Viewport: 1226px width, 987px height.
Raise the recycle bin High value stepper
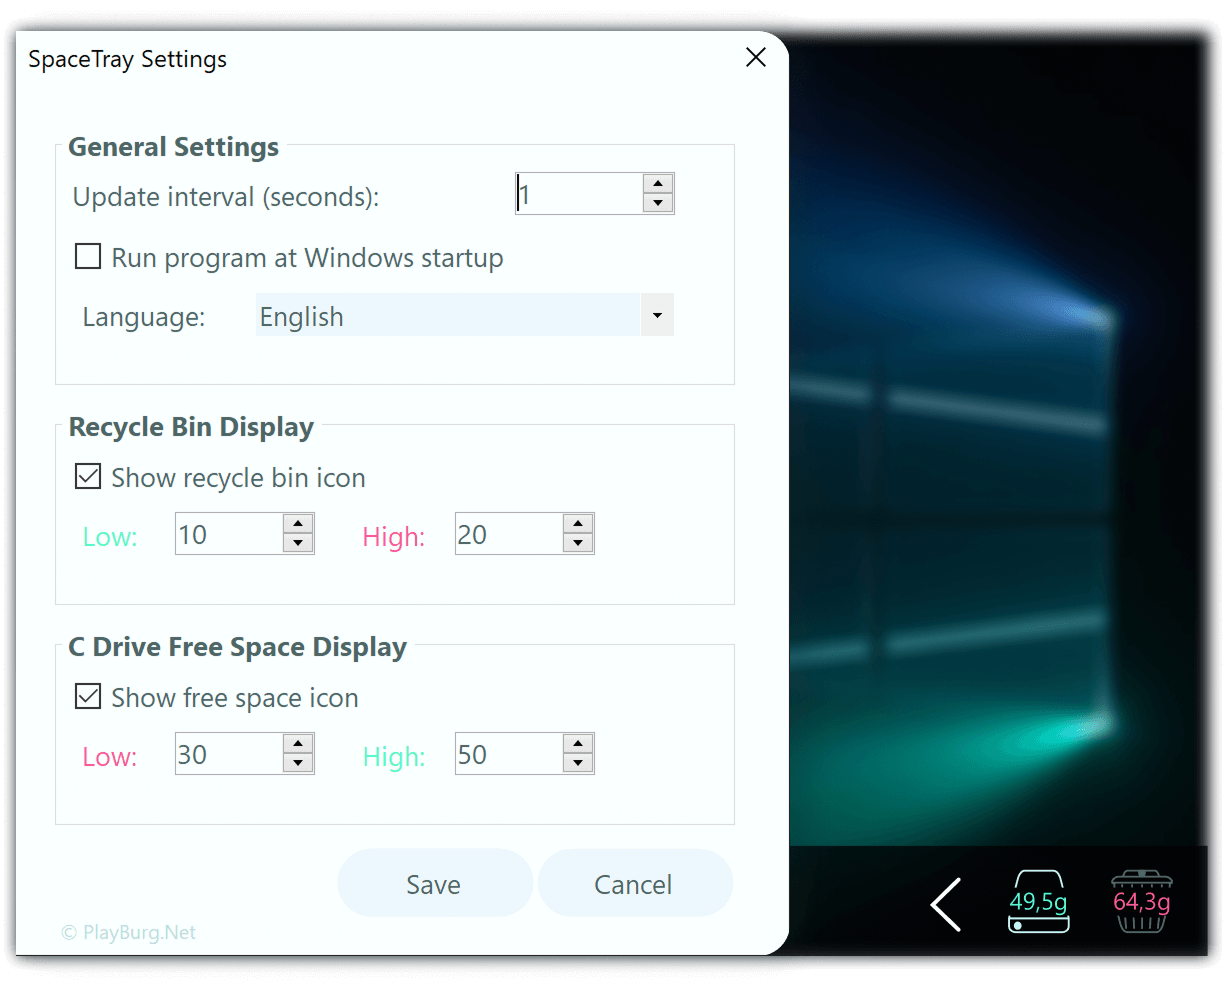(578, 525)
